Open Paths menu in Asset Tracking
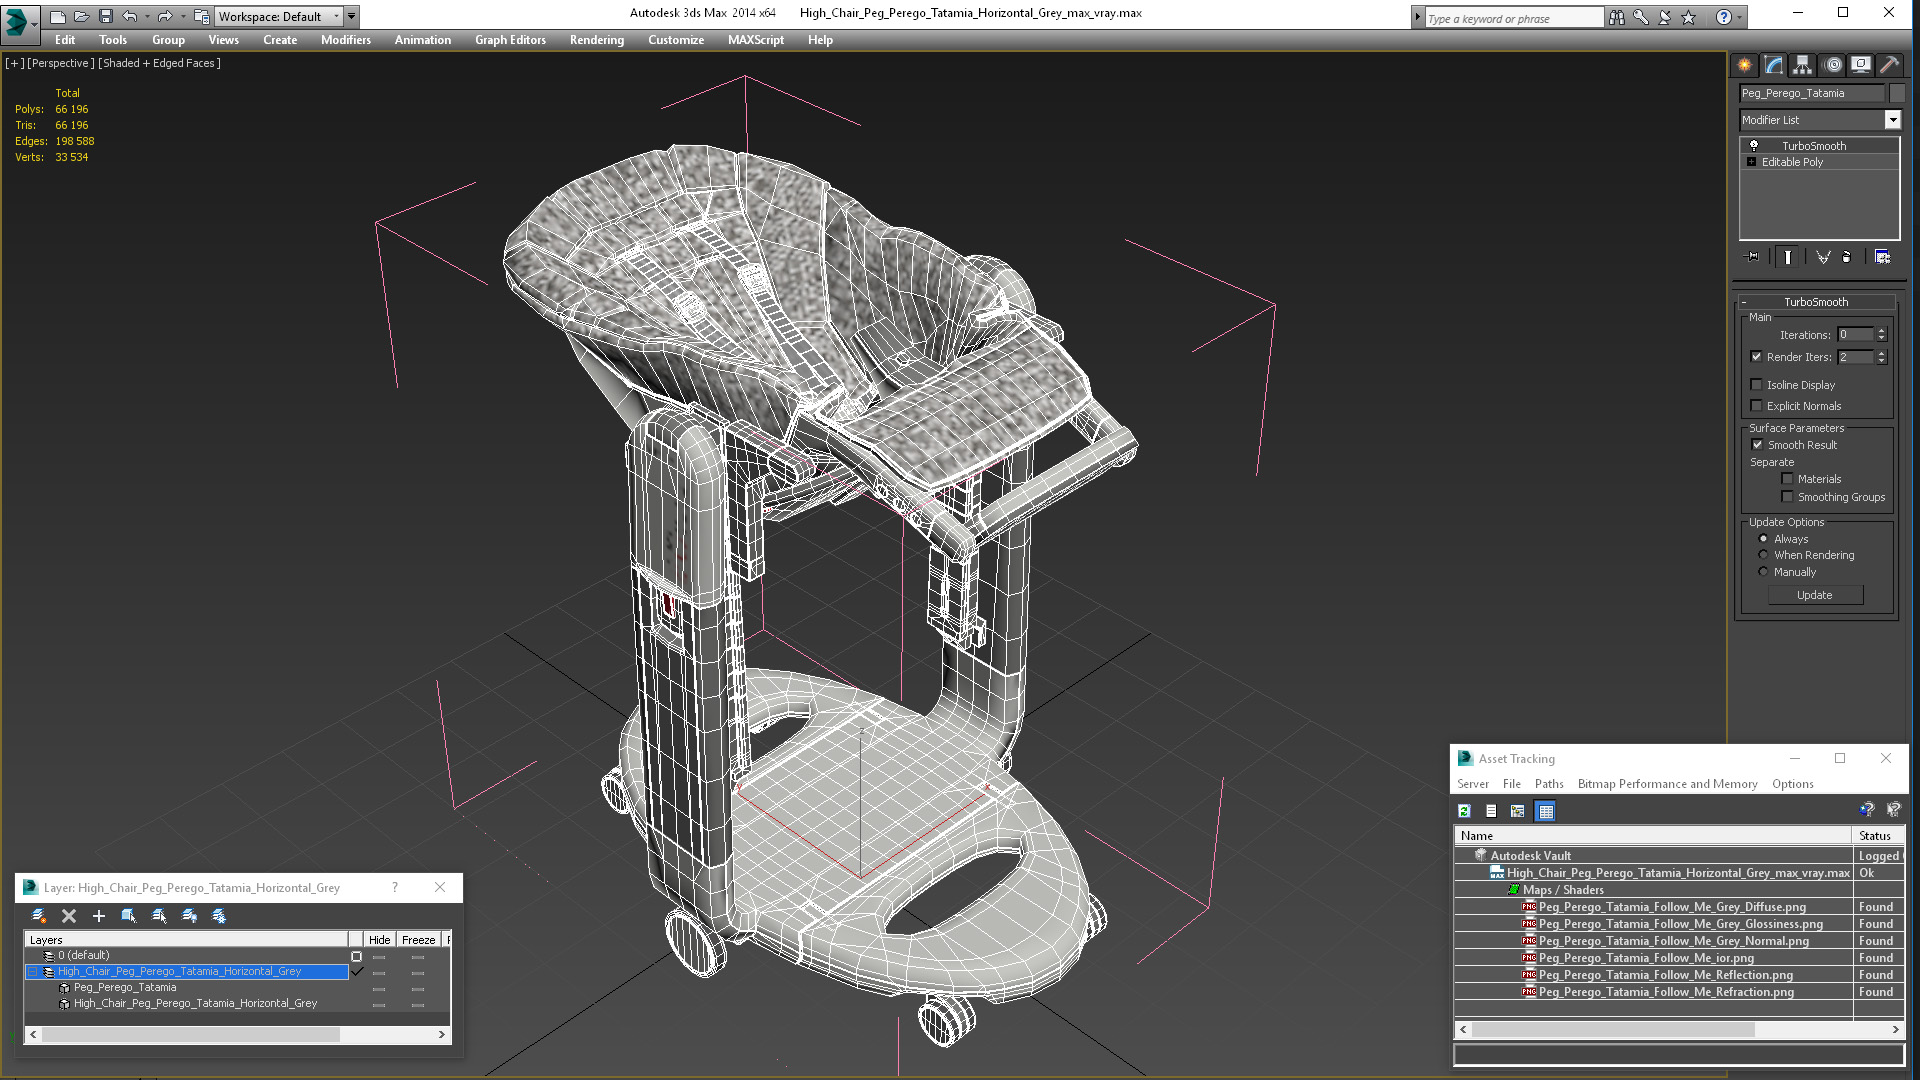Viewport: 1920px width, 1080px height. tap(1549, 784)
